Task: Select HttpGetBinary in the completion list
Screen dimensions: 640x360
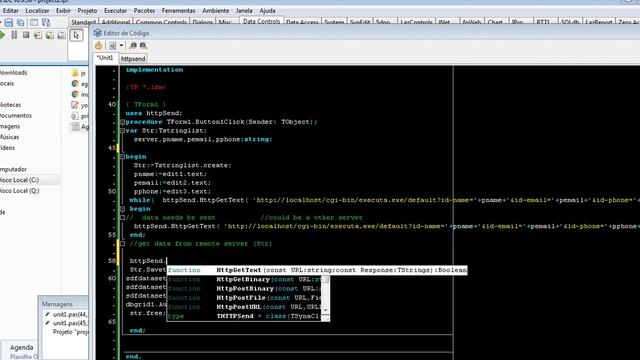Action: pos(244,280)
